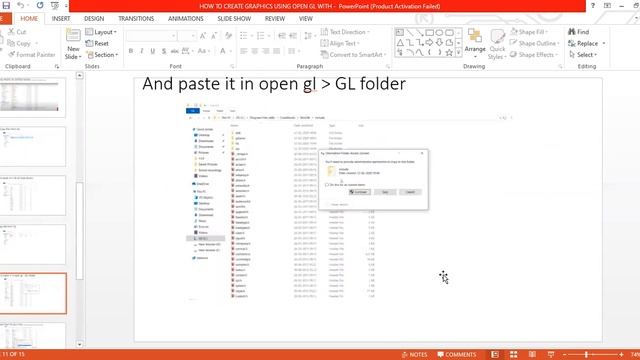Start slideshow from beginning quick access icon
640x360 pixels.
tap(55, 6)
